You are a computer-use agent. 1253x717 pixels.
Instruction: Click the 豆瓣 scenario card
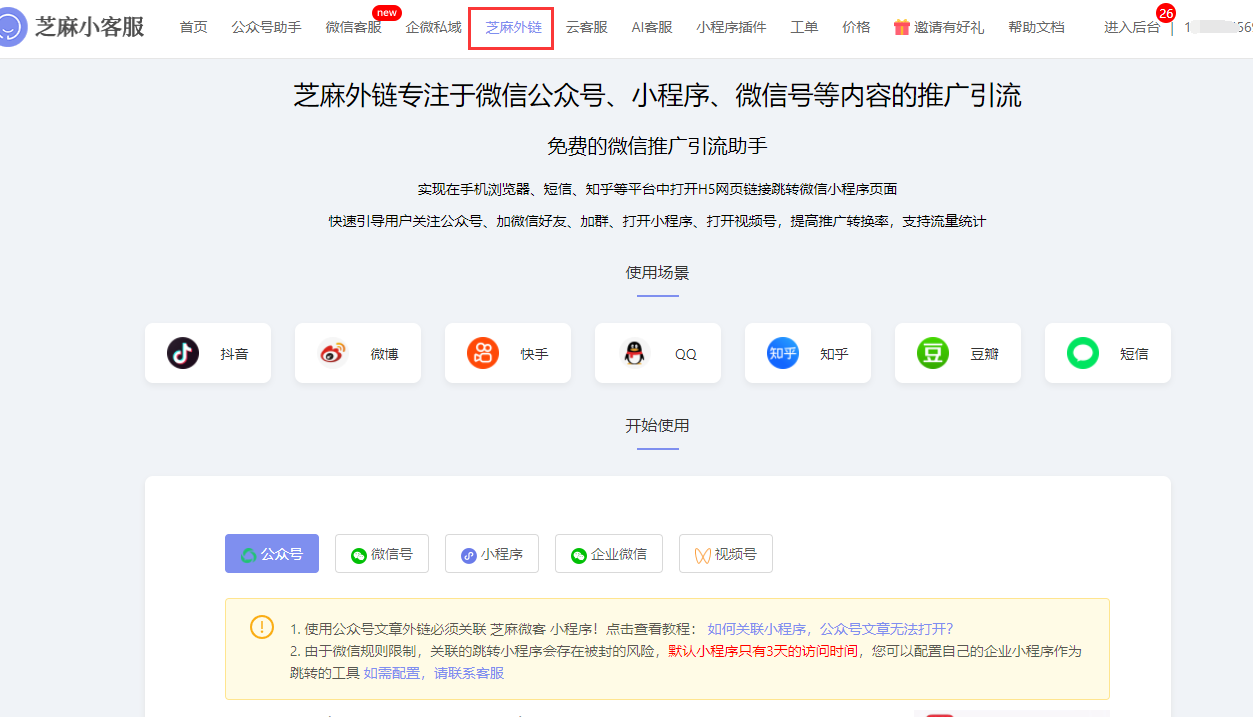tap(958, 353)
